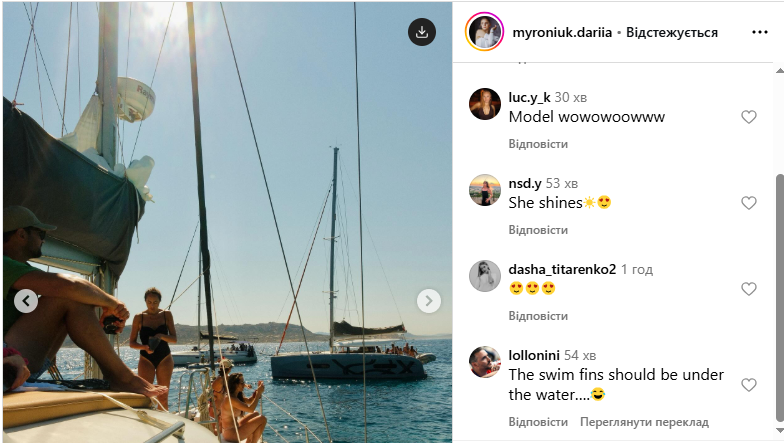The height and width of the screenshot is (443, 784).
Task: View dasha_titarenko2's profile avatar
Action: click(485, 276)
